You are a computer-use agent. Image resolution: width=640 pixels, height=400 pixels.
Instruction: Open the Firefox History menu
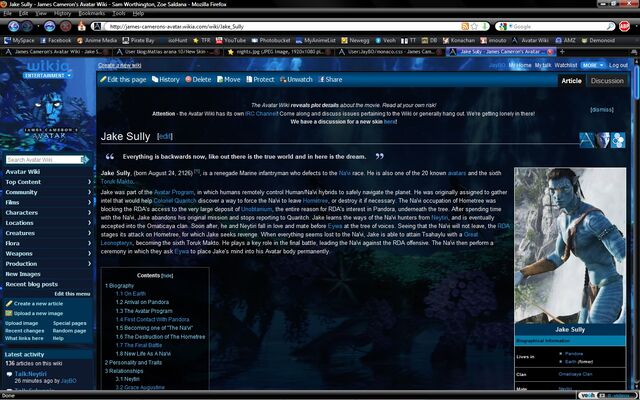coord(62,13)
